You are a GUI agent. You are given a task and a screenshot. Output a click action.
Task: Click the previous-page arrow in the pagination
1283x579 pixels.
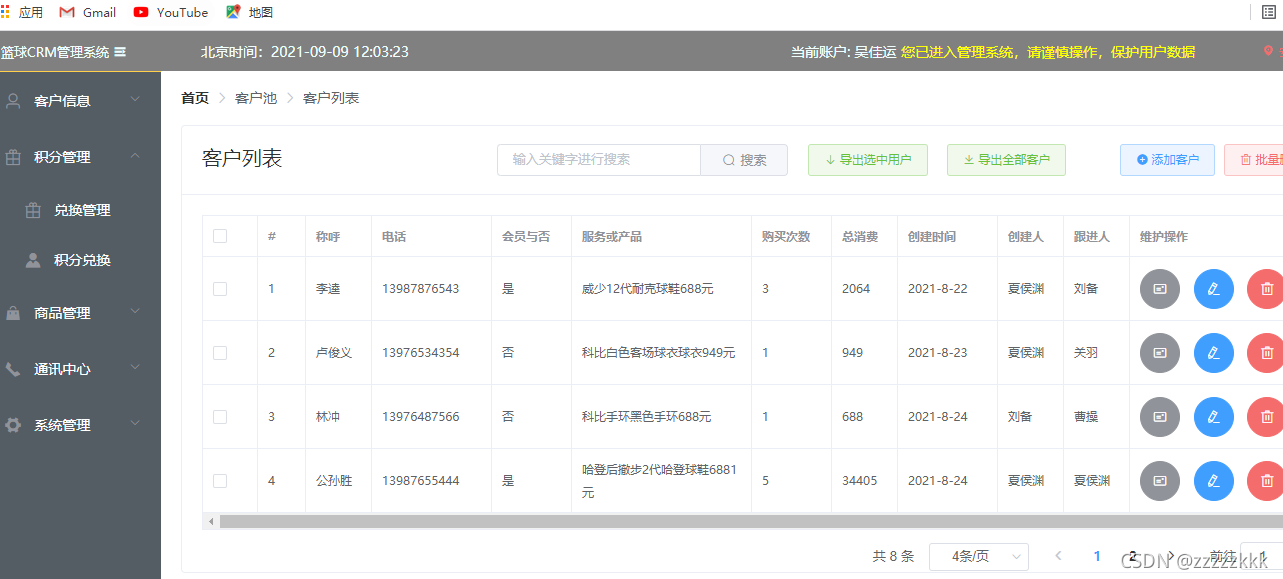(1059, 556)
